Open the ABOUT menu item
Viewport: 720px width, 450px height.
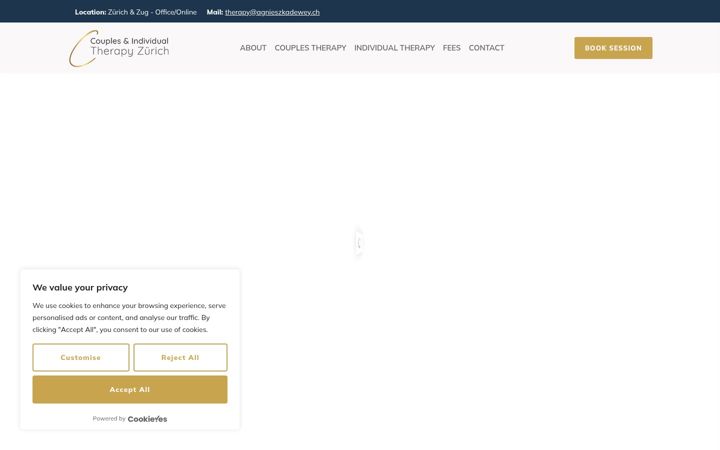point(253,48)
